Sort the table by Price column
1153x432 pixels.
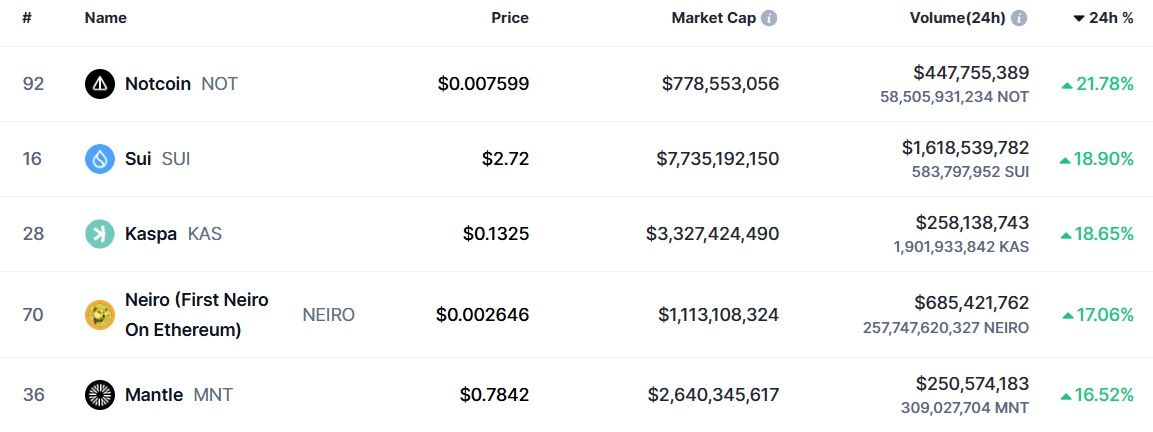coord(509,18)
